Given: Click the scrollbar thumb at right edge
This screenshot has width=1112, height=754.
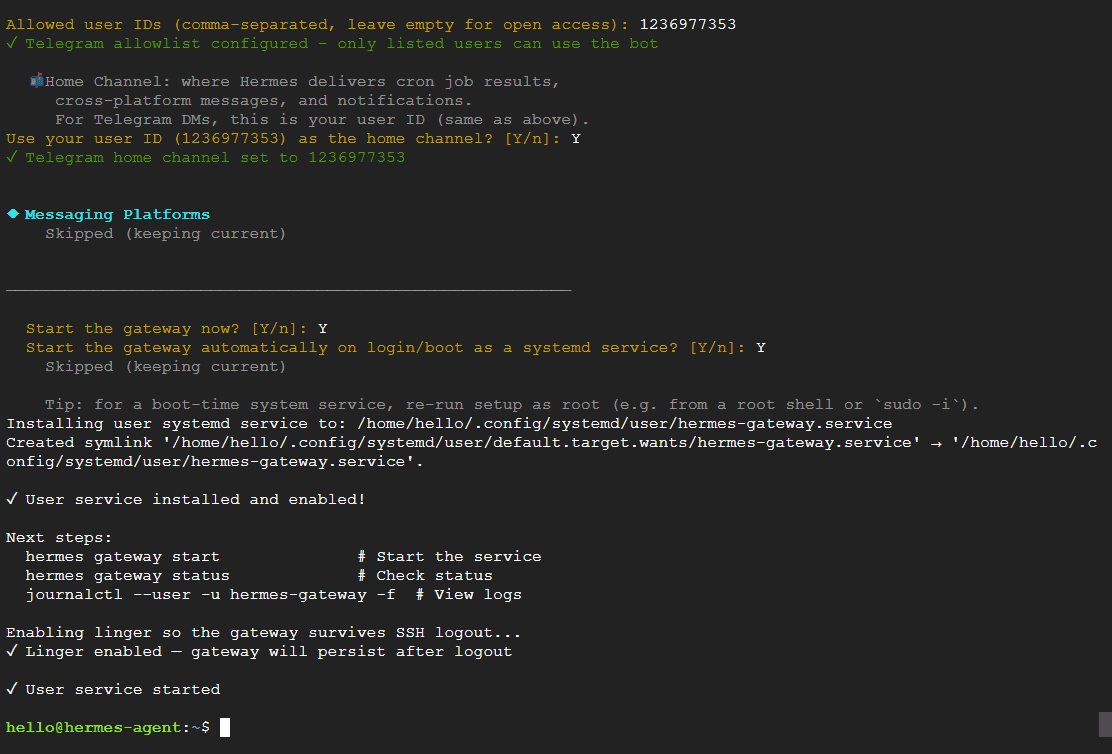Looking at the screenshot, I should (x=1105, y=725).
